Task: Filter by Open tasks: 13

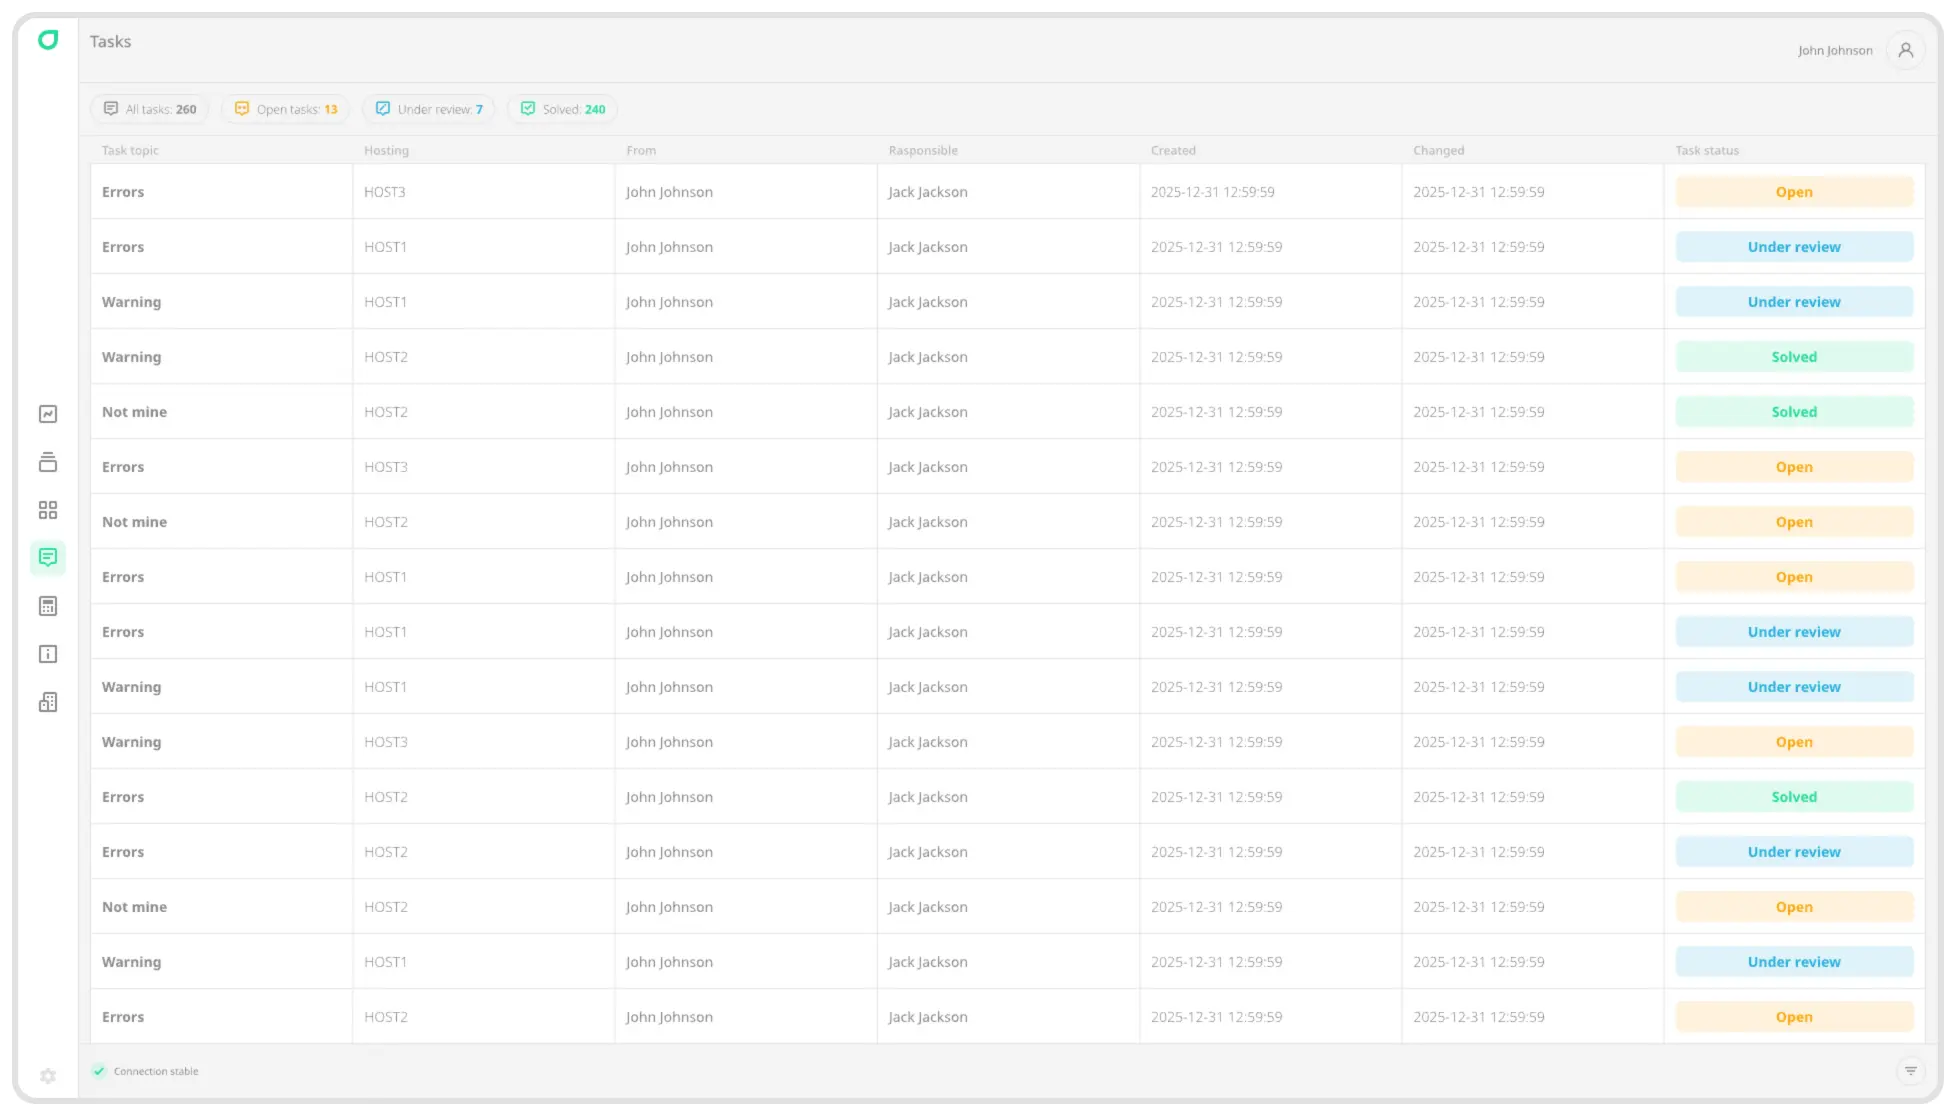Action: [286, 109]
